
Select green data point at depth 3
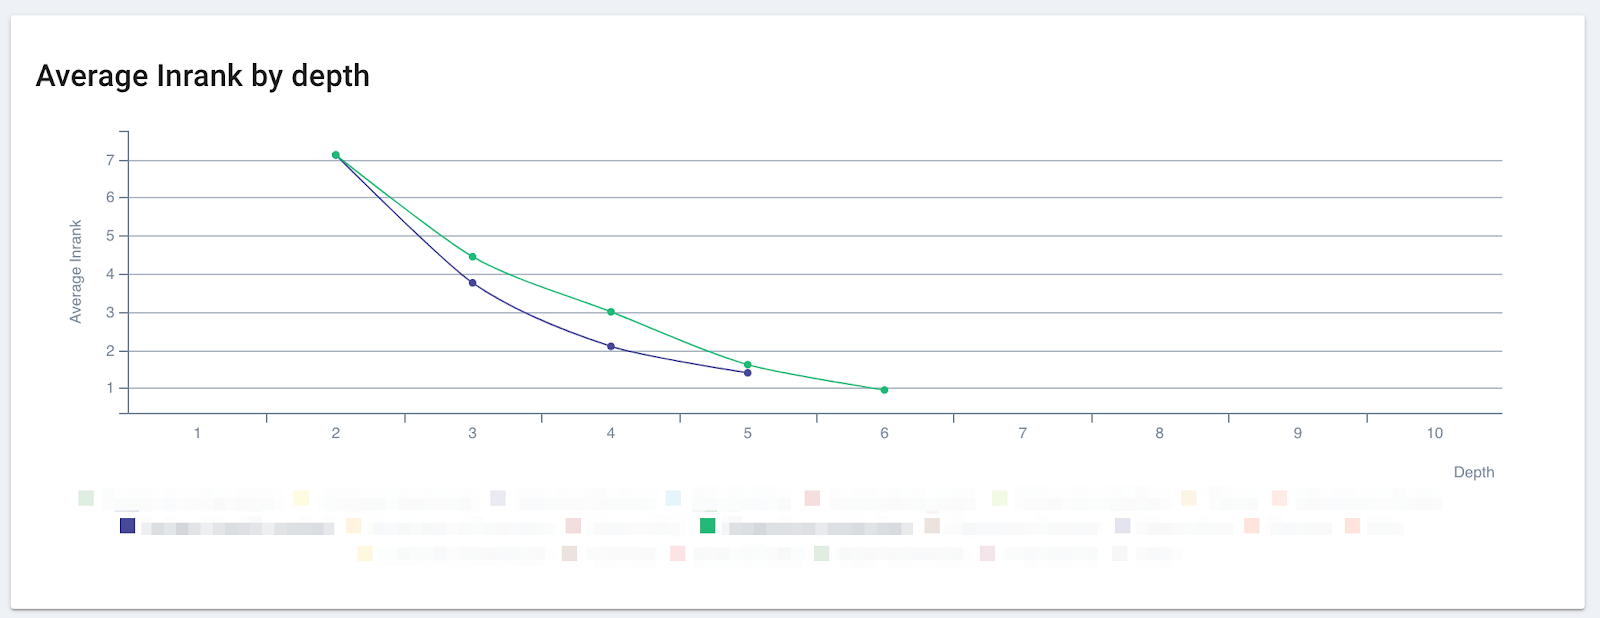tap(473, 257)
